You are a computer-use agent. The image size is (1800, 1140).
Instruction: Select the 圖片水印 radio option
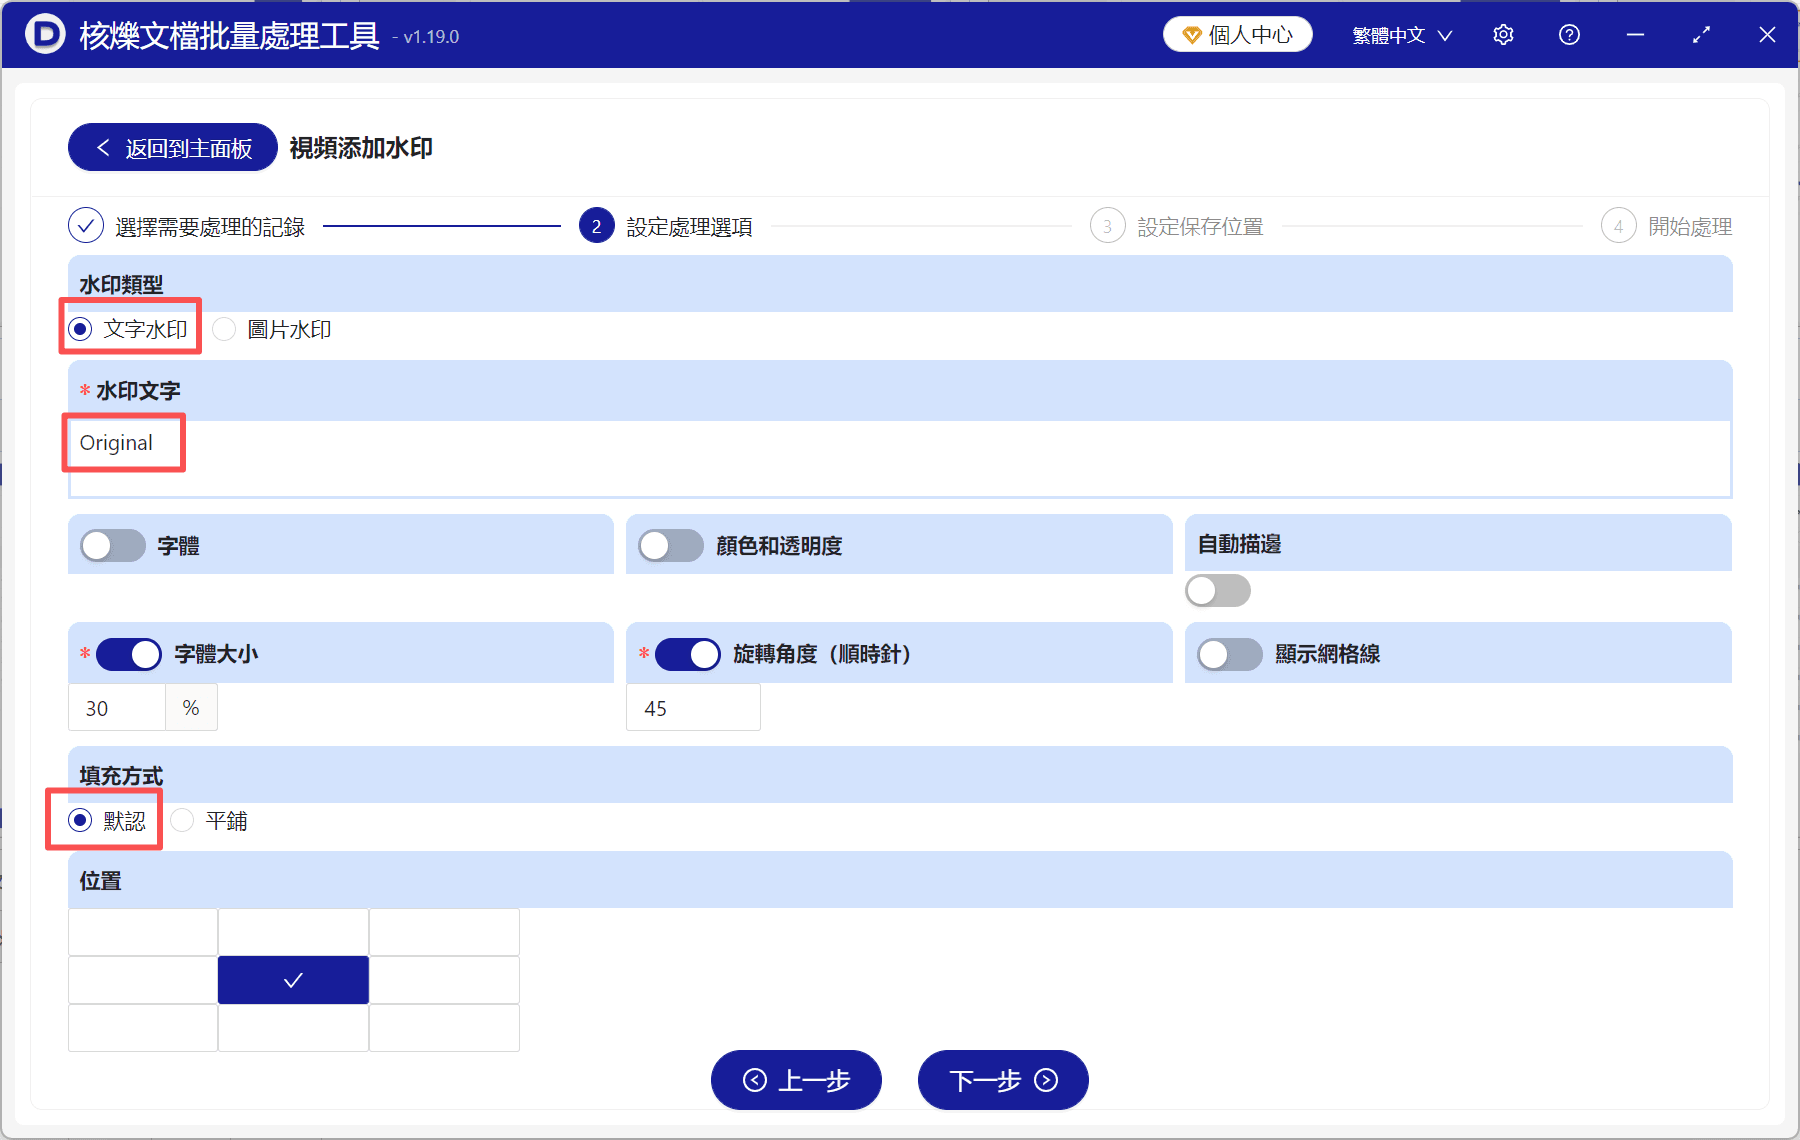223,329
